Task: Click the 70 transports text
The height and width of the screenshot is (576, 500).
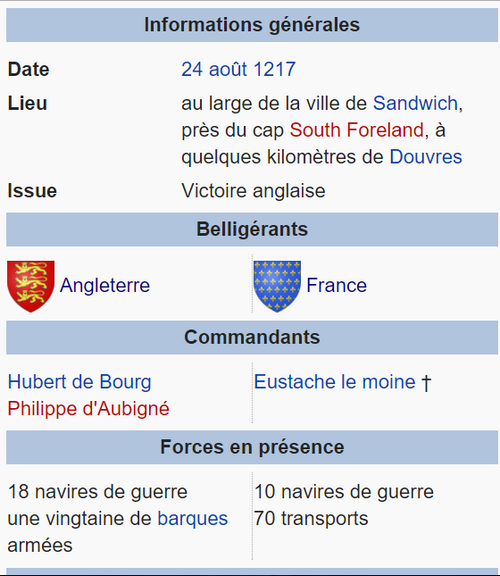Action: click(x=311, y=519)
